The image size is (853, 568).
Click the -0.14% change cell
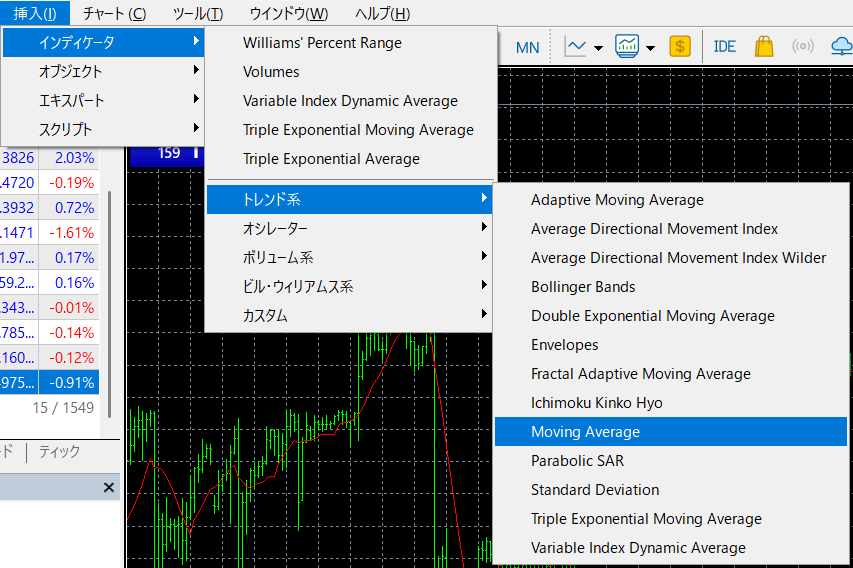coord(69,333)
